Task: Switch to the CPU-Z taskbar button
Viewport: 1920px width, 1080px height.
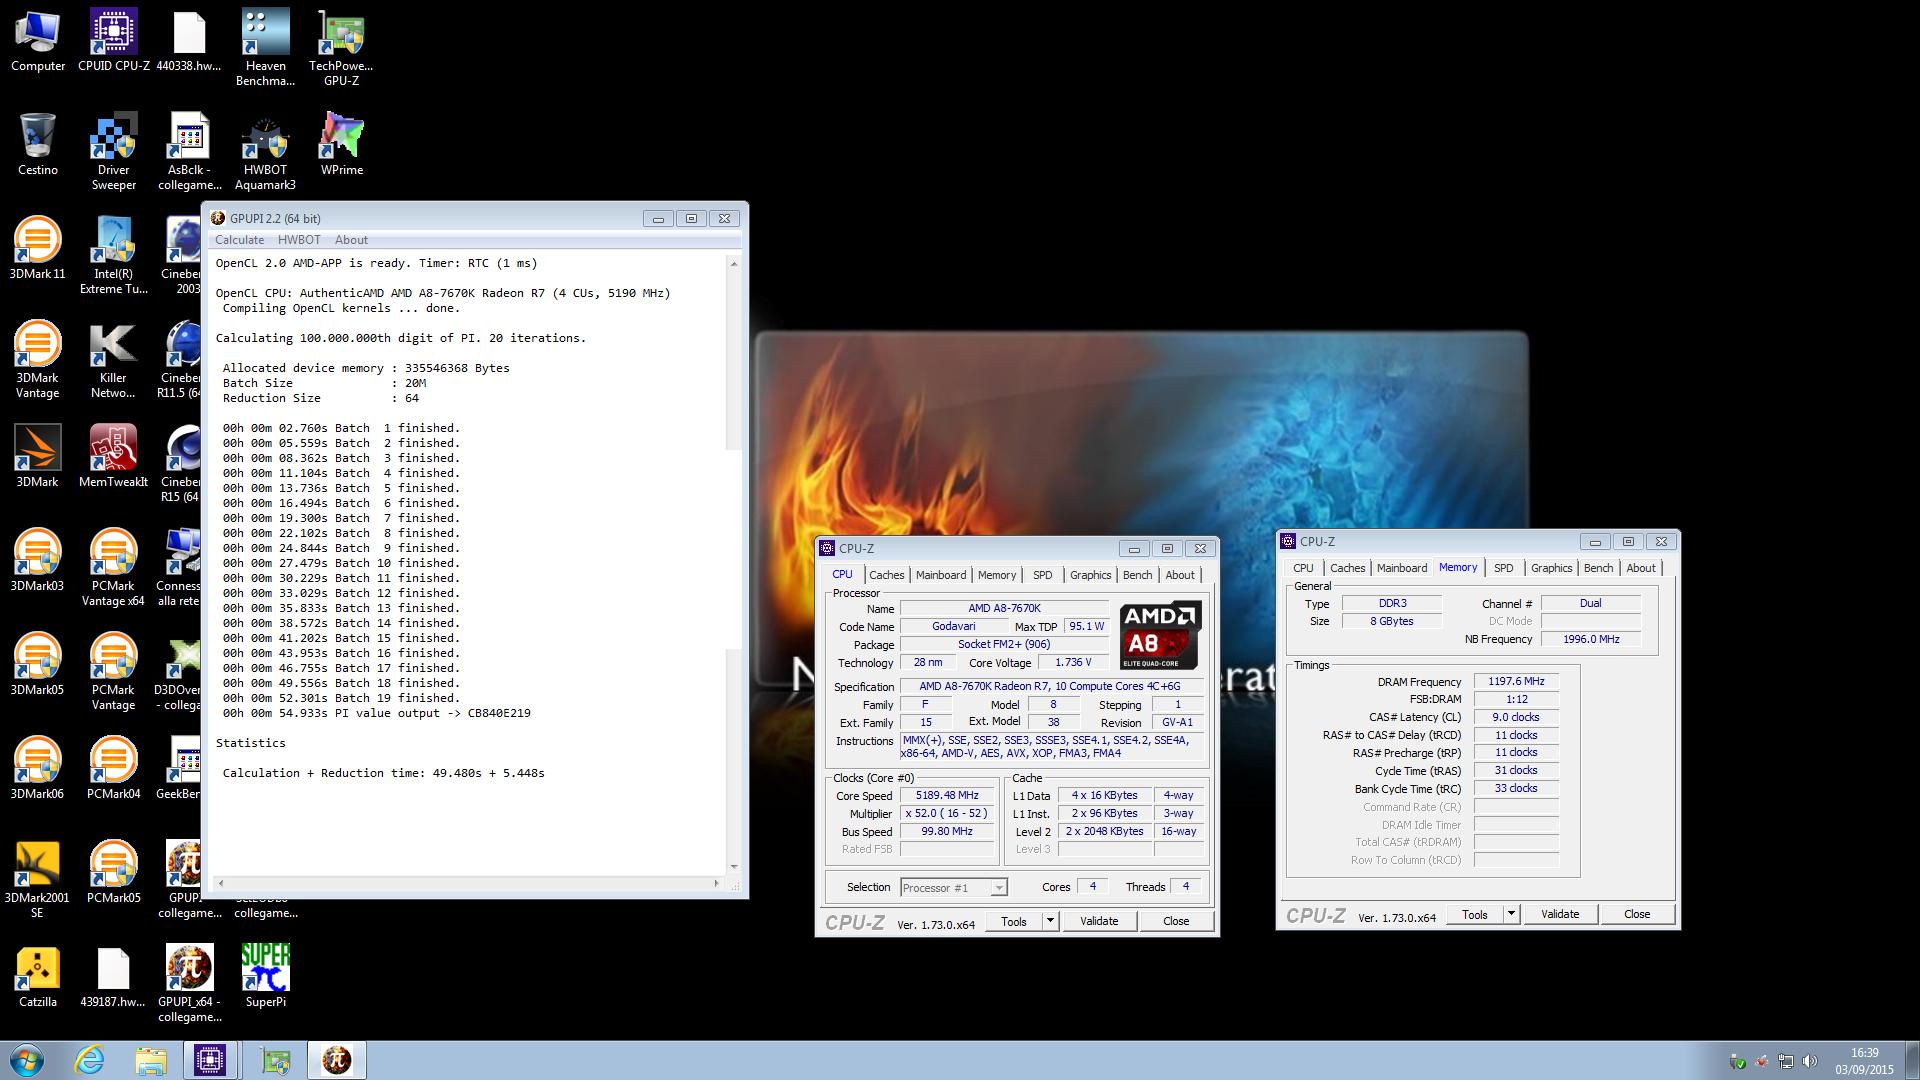Action: click(211, 1060)
